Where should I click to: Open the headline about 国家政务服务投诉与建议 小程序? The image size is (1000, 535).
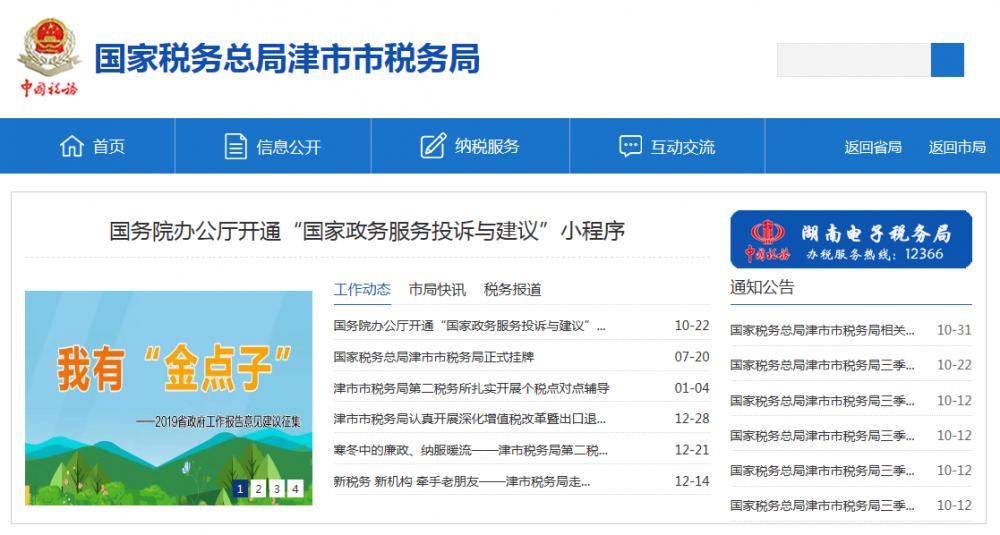coord(367,231)
